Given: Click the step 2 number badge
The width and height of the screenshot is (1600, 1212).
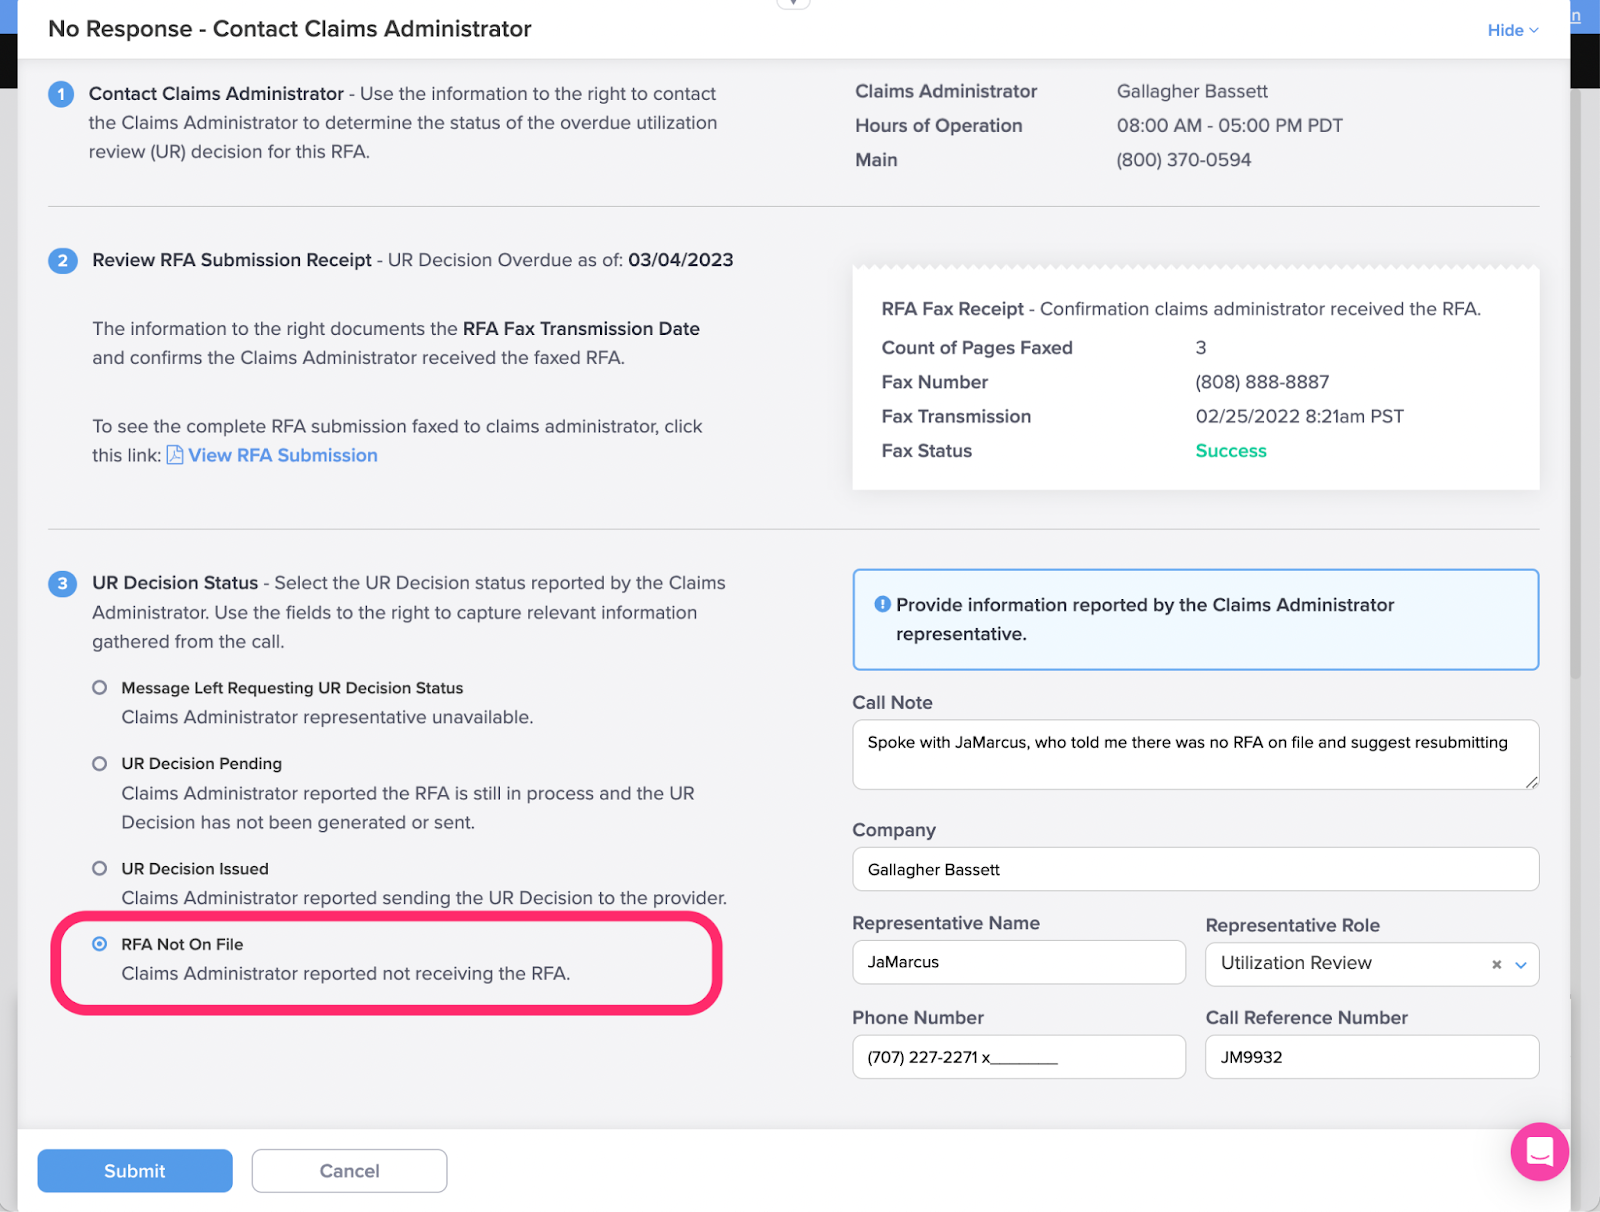Looking at the screenshot, I should (63, 261).
